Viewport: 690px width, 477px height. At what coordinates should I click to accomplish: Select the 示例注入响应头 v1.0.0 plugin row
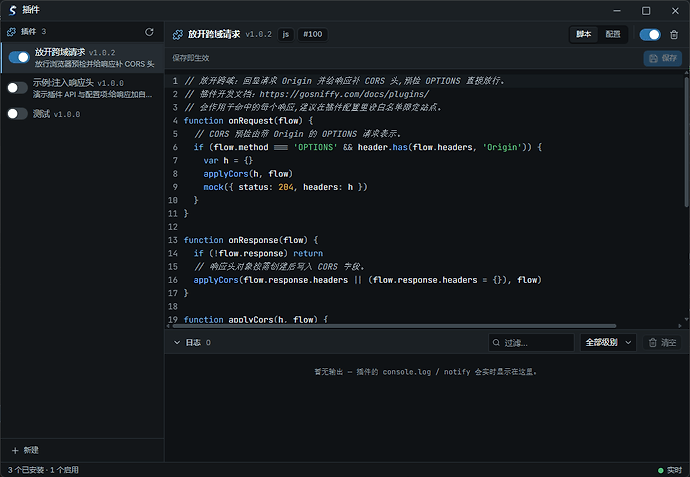82,88
